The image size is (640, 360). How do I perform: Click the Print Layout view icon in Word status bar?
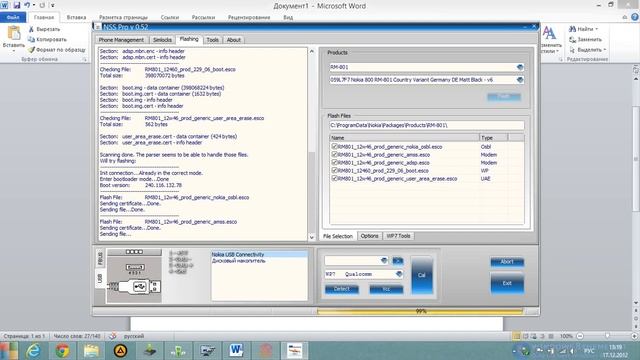pyautogui.click(x=516, y=336)
